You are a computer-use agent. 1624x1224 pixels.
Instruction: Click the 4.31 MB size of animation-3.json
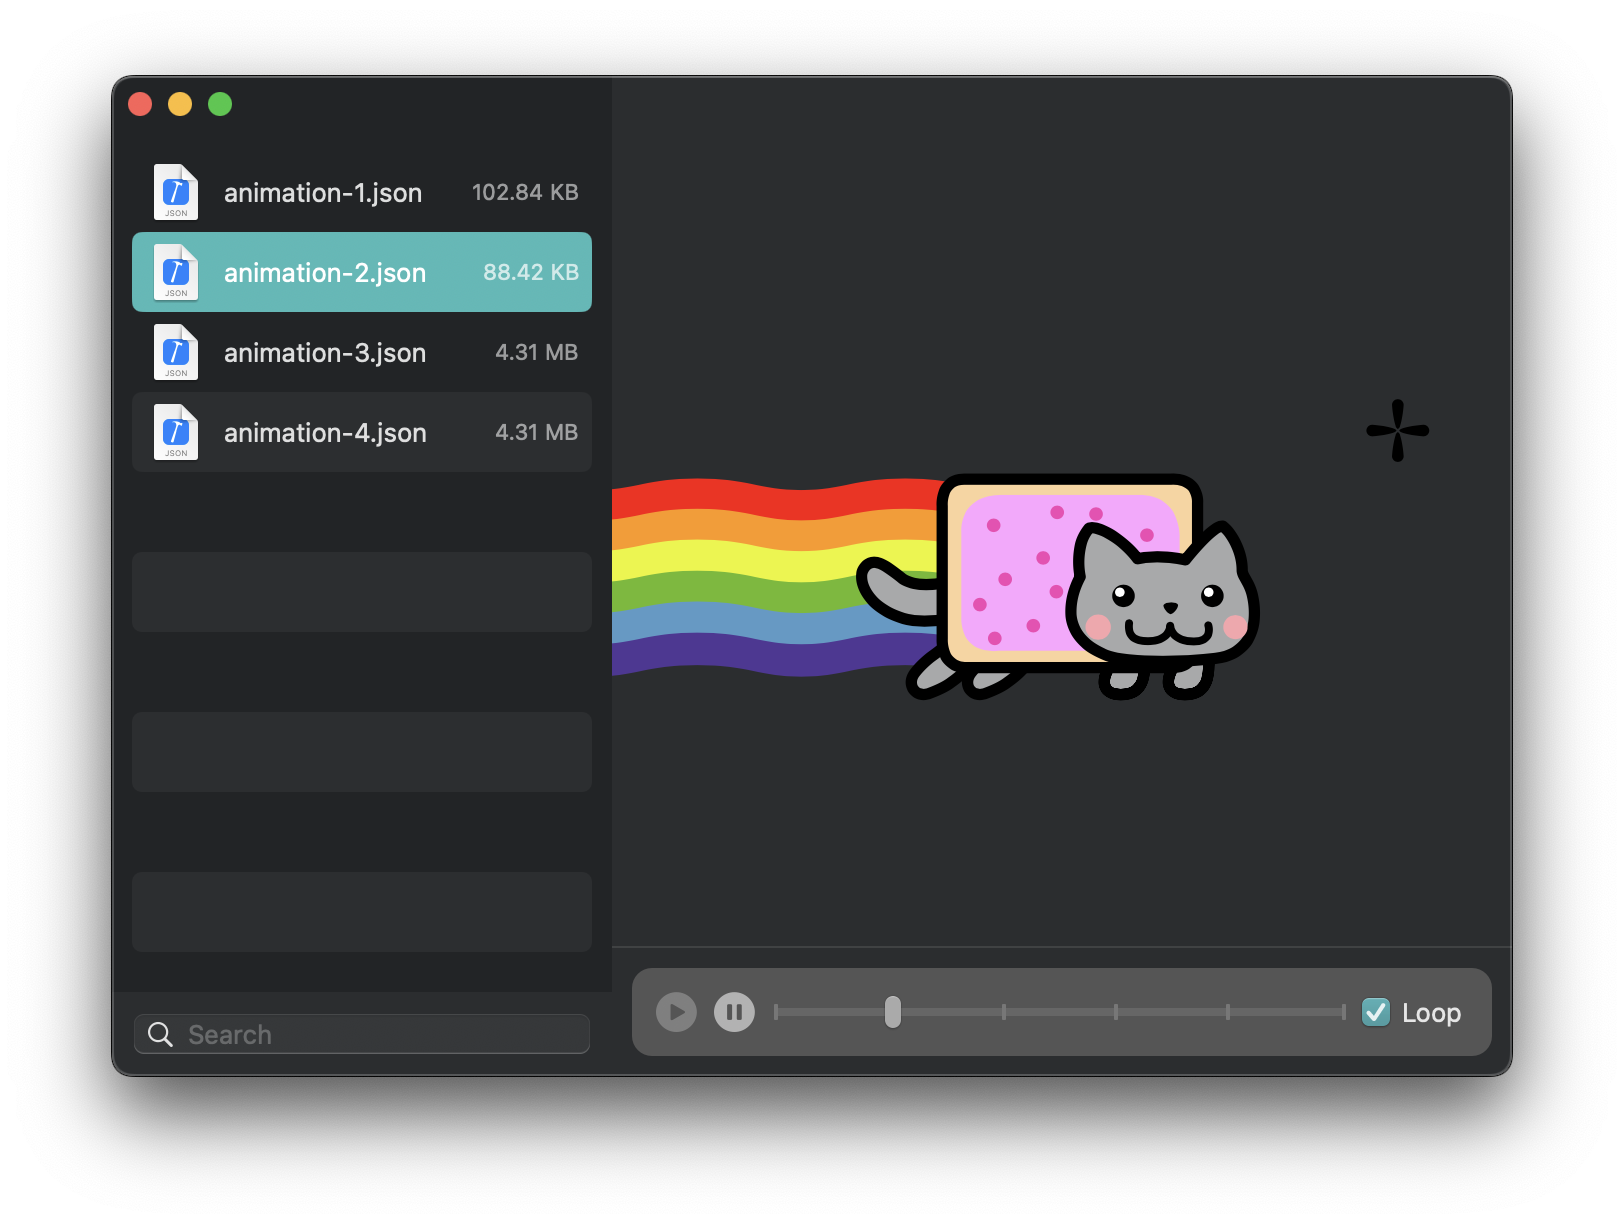tap(537, 352)
